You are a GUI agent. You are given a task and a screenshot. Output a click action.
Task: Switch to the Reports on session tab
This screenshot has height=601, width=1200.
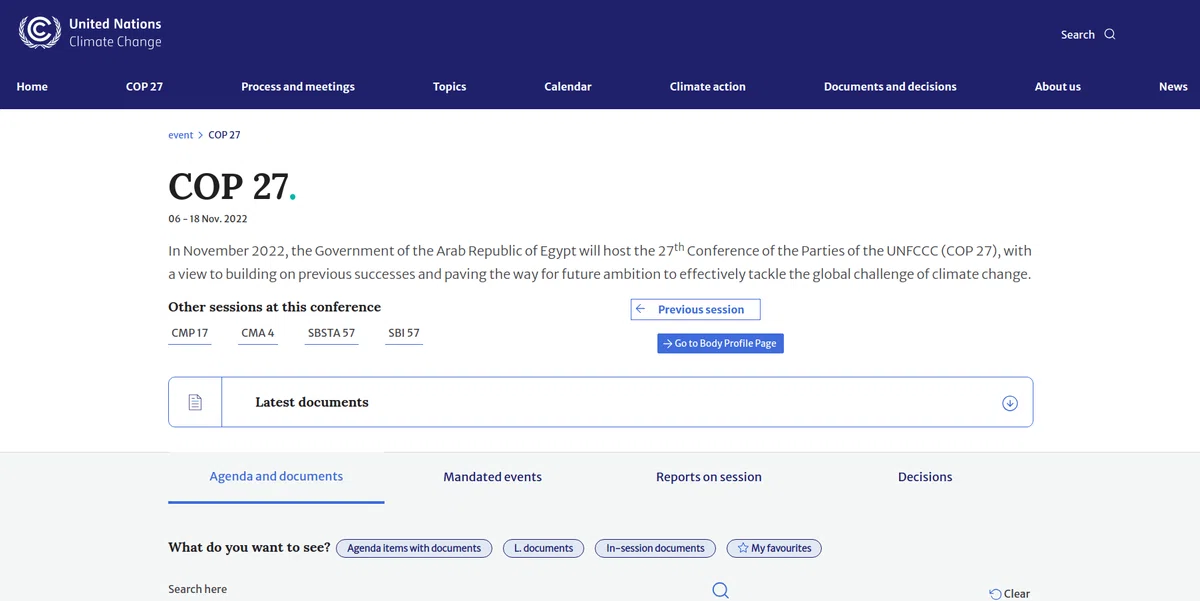click(709, 477)
